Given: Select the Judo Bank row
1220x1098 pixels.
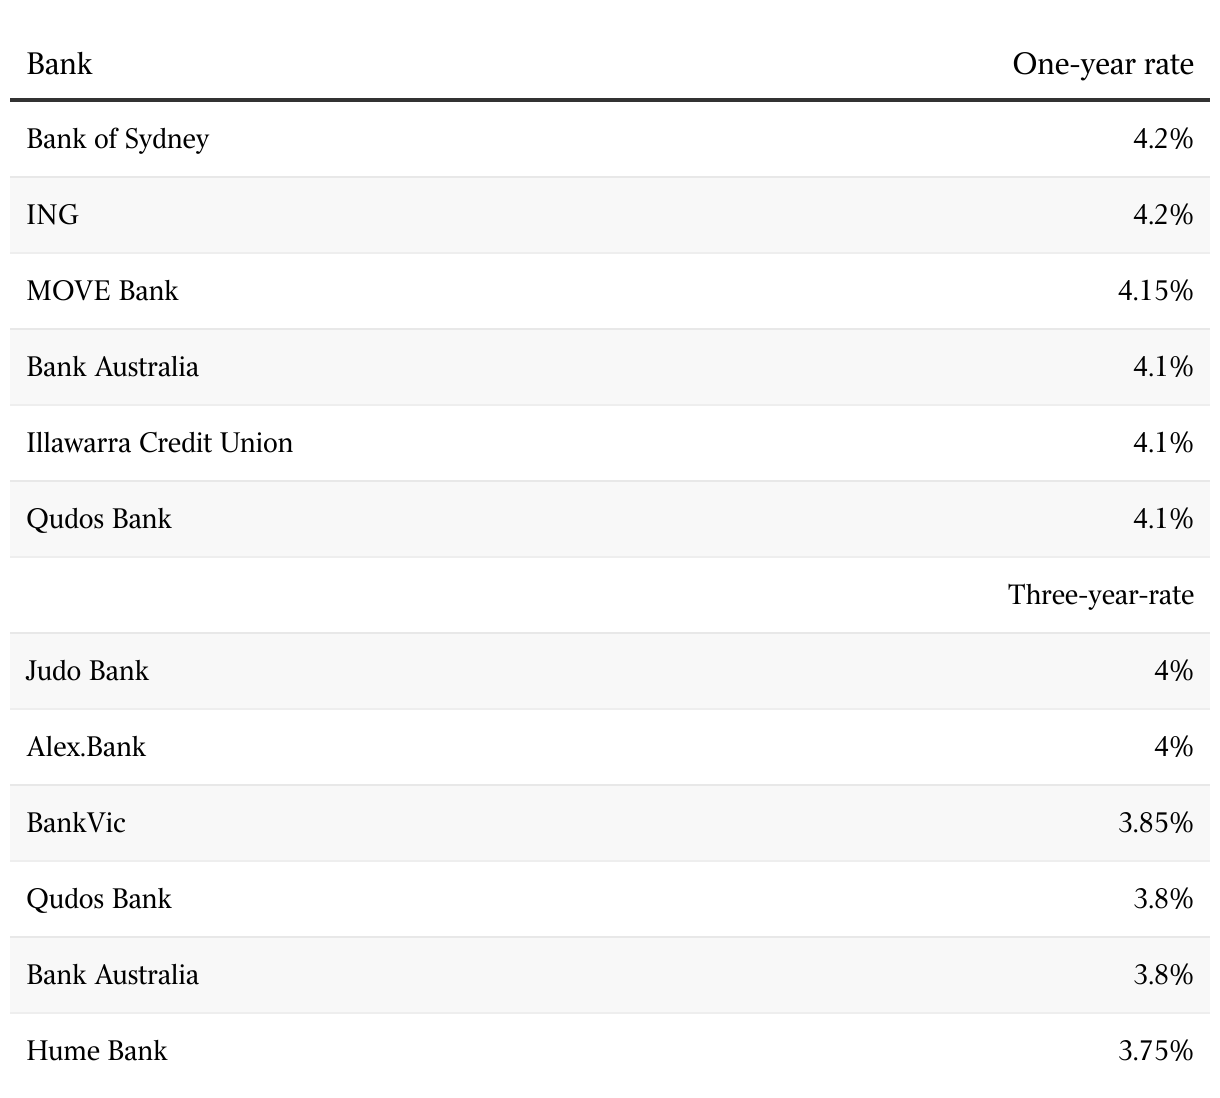Looking at the screenshot, I should (610, 671).
